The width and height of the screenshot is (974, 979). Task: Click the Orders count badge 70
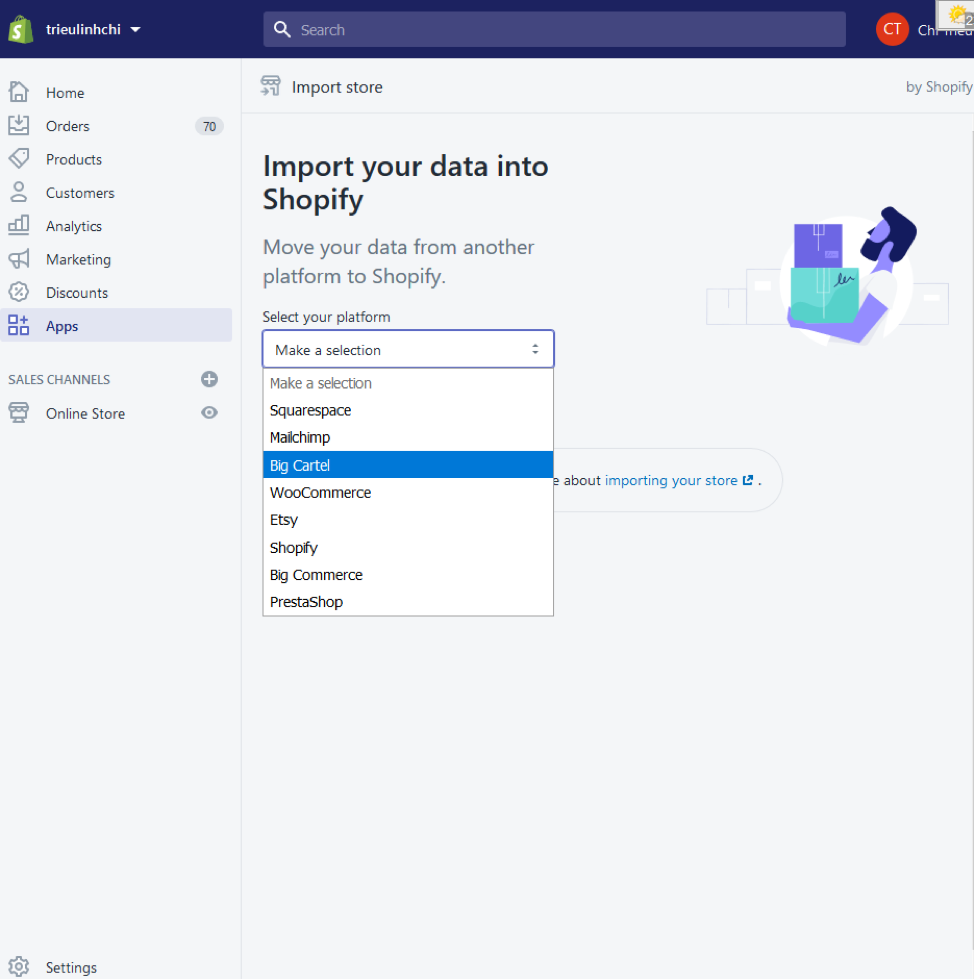click(x=209, y=126)
